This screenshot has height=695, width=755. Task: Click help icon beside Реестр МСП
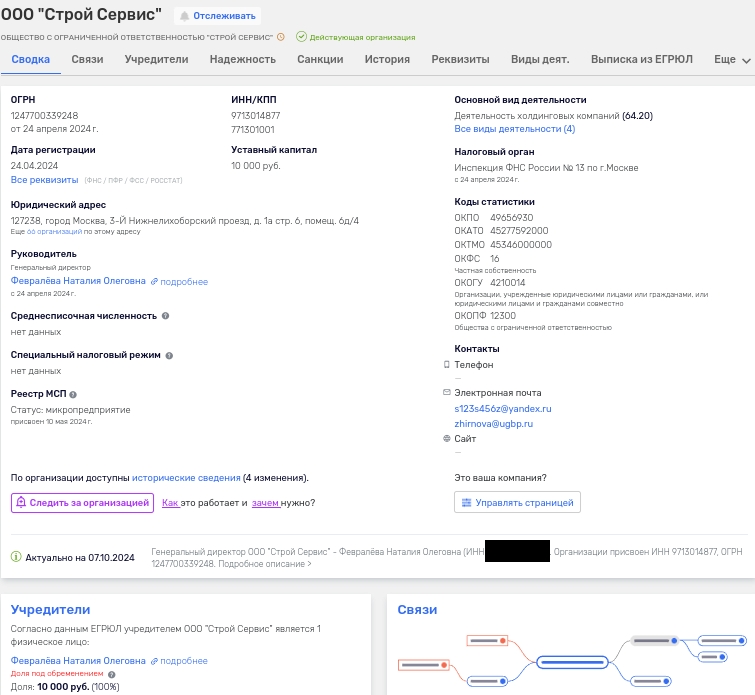coord(73,394)
